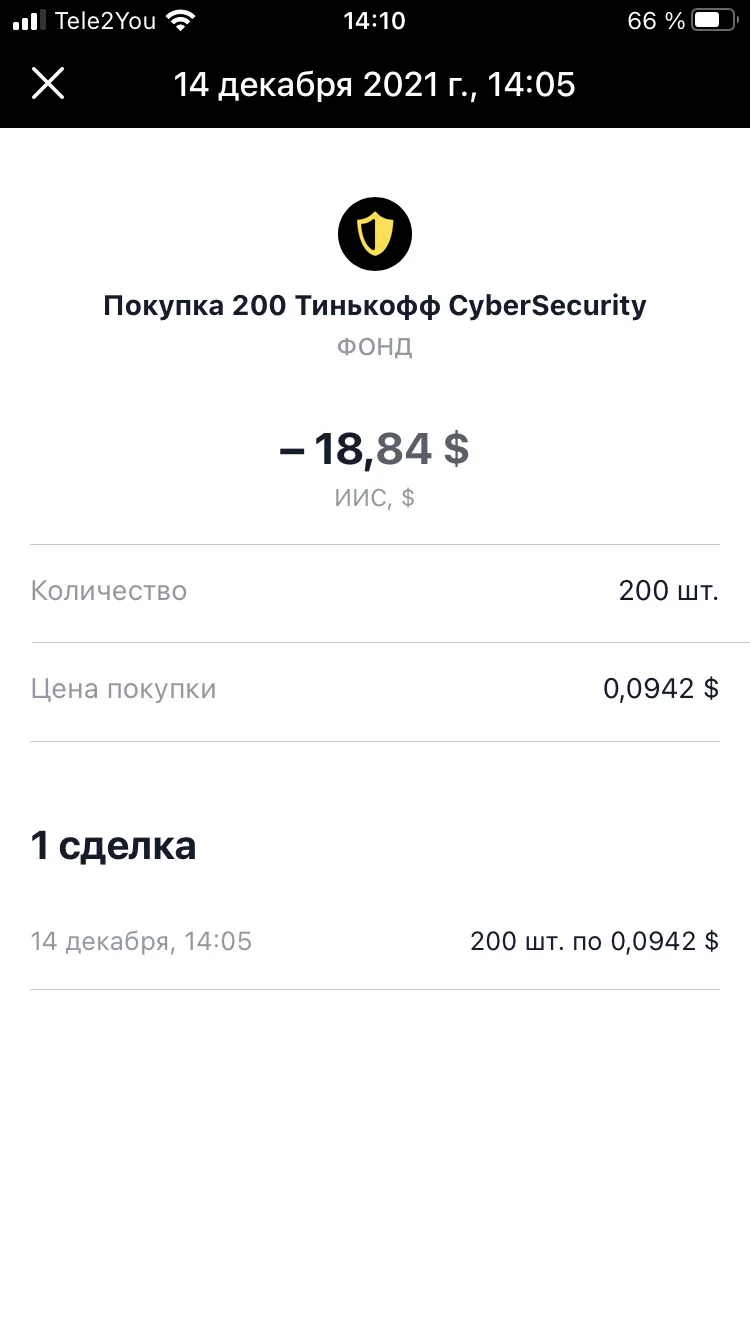
Task: Select the Цена покупки row
Action: pyautogui.click(x=375, y=689)
